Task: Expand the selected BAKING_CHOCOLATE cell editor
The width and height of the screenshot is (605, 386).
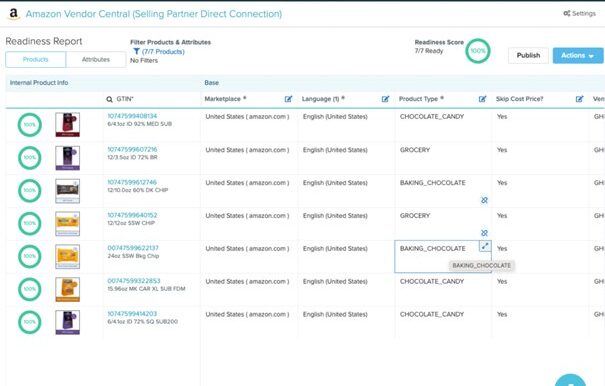Action: tap(485, 246)
